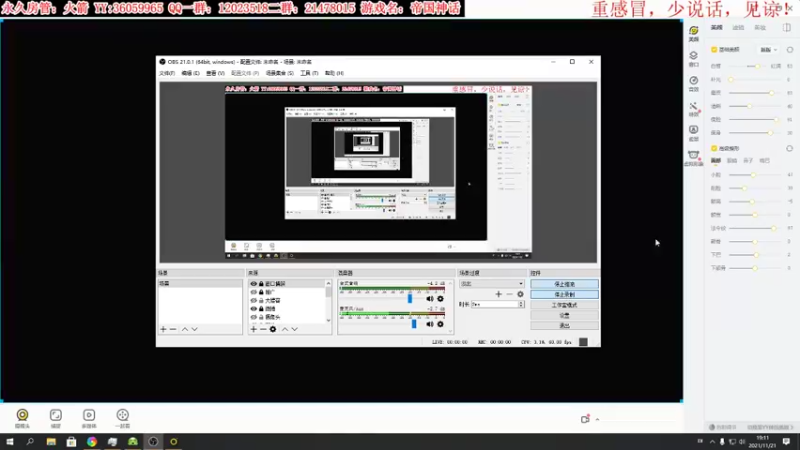Reset 基础美颜 settings with circular icon
This screenshot has height=450, width=800.
click(790, 49)
